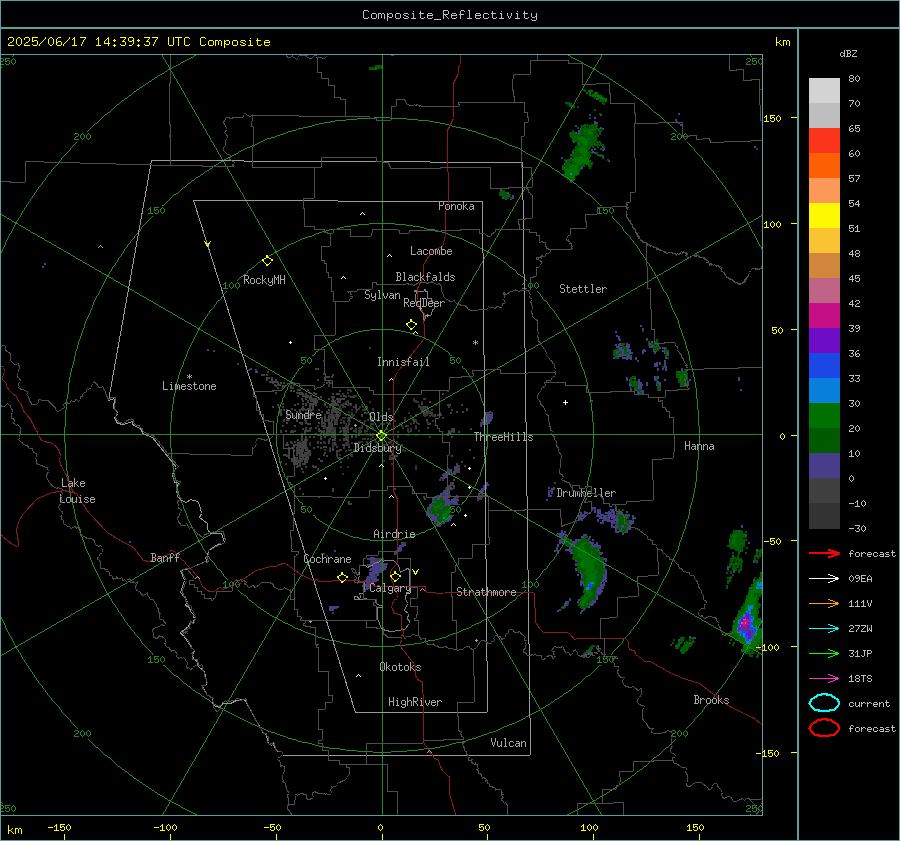
Task: Pick the bright red 65-60 dBZ swatch
Action: click(x=824, y=141)
